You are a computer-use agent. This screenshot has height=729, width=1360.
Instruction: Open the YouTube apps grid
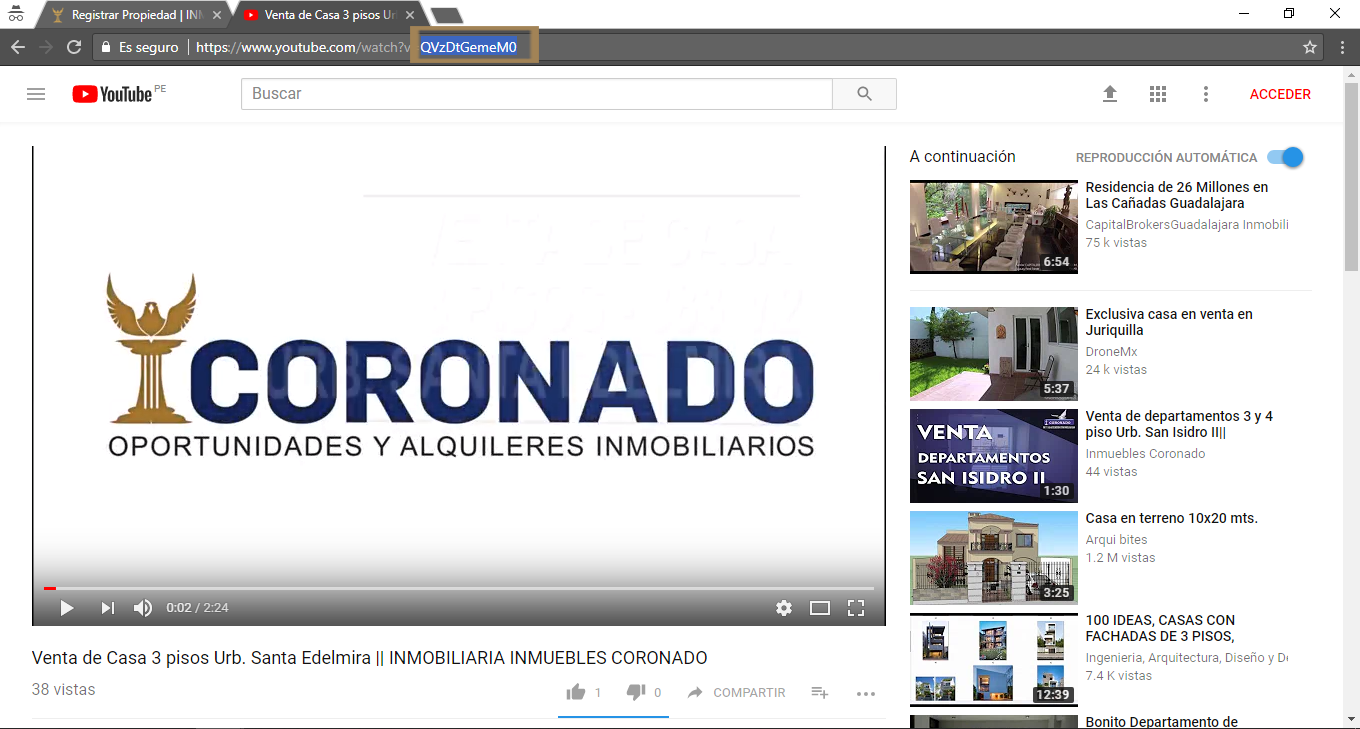(1158, 94)
